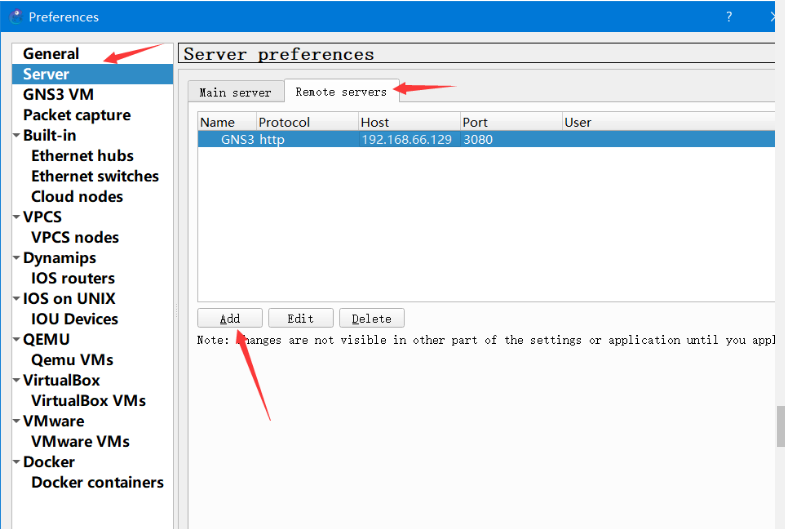Select the VirtualBox category
The image size is (785, 529).
tap(62, 380)
